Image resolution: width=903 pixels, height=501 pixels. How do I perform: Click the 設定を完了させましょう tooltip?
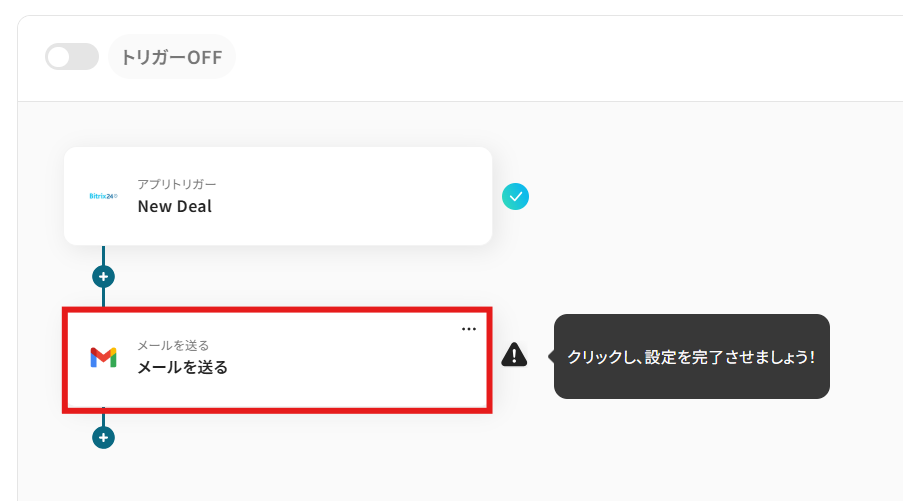[691, 357]
